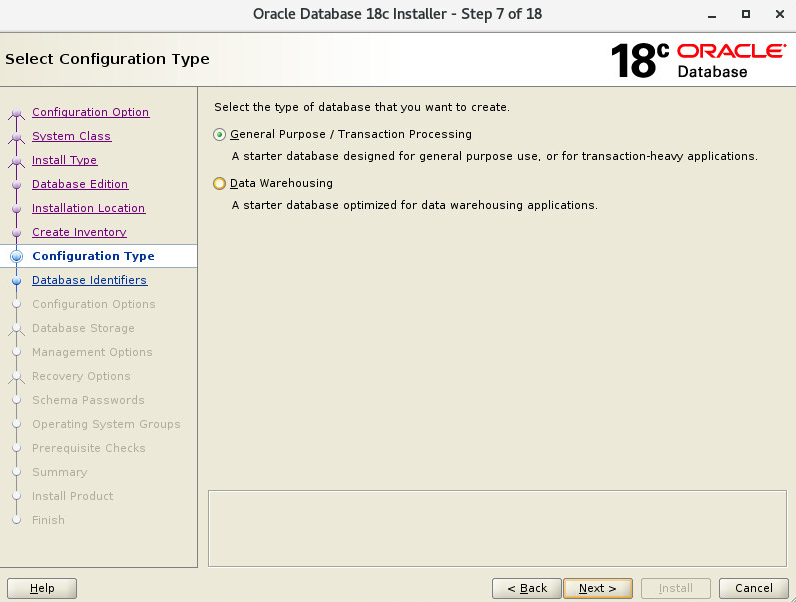
Task: Click the empty message pane at bottom
Action: pos(497,528)
